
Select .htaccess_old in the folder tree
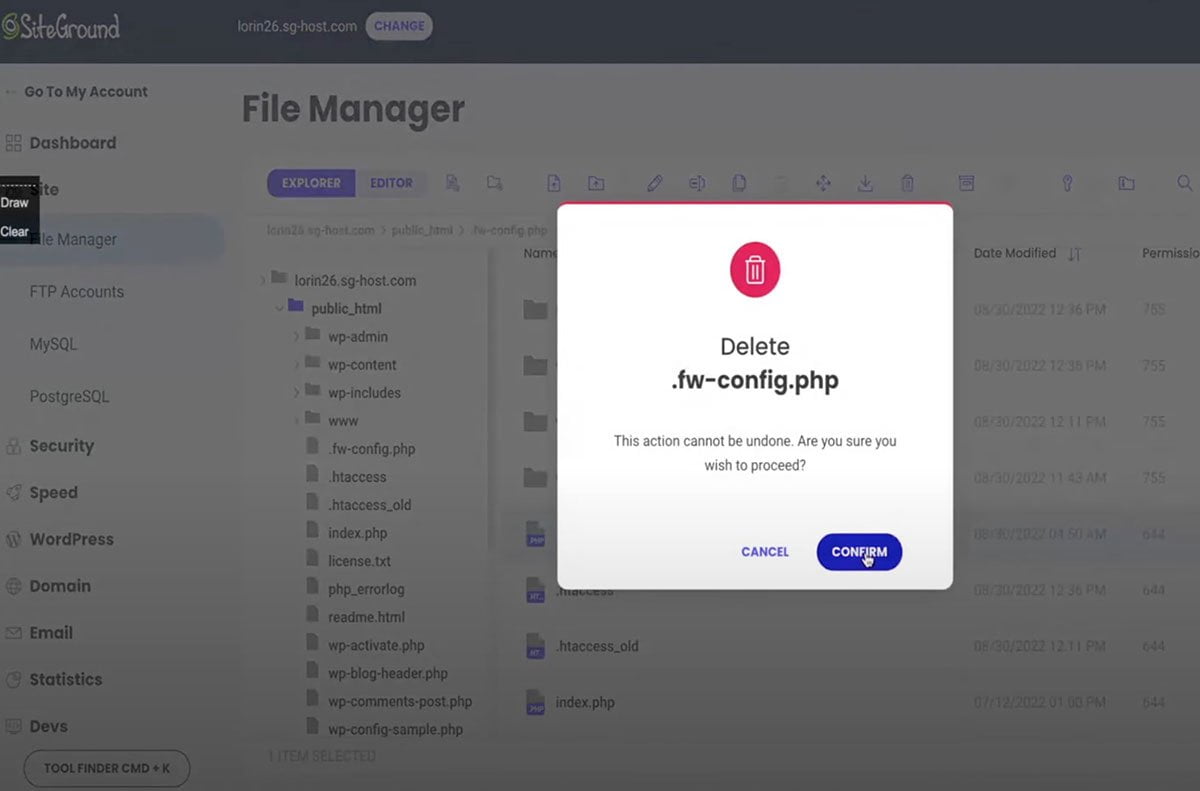click(x=369, y=505)
